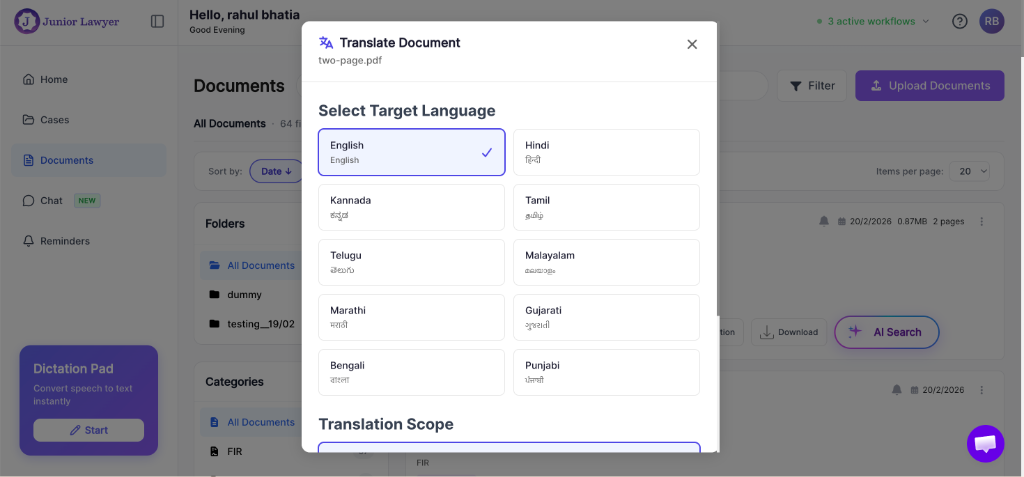Select Marathi language card
Screen dimensions: 1024x477
tap(411, 317)
